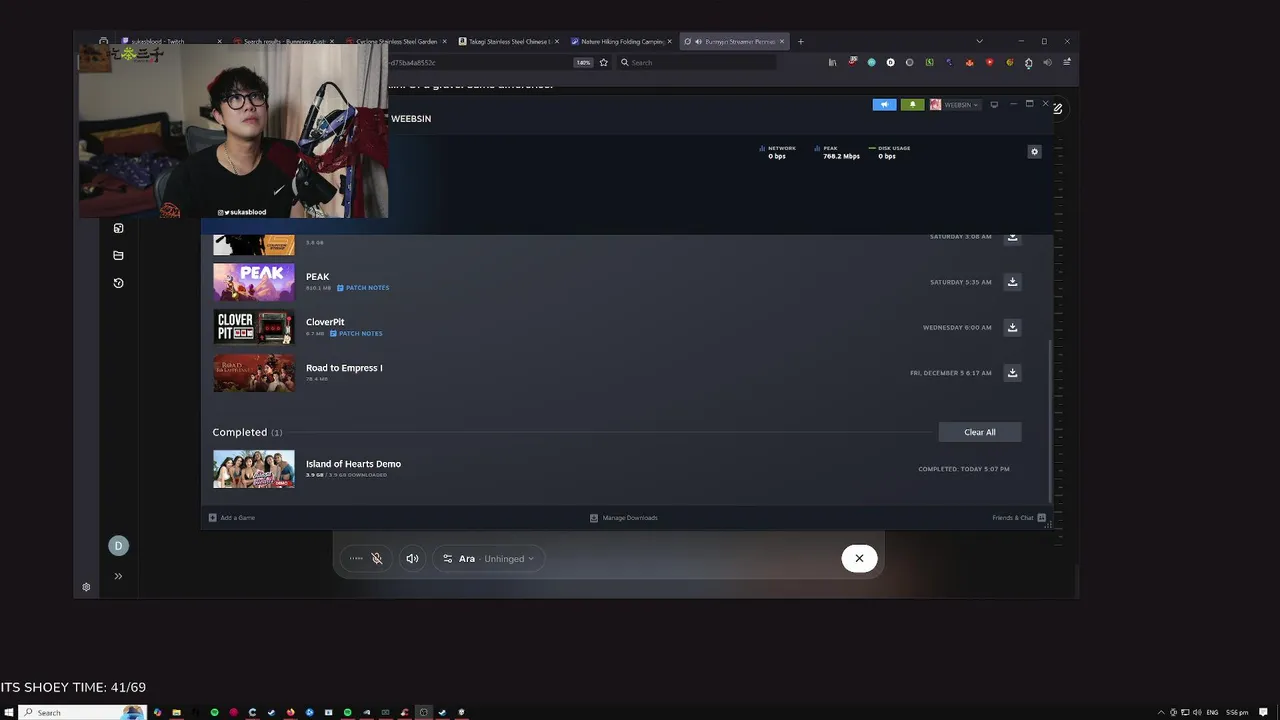This screenshot has height=720, width=1280.
Task: Click the Windows Start button
Action: (8, 712)
